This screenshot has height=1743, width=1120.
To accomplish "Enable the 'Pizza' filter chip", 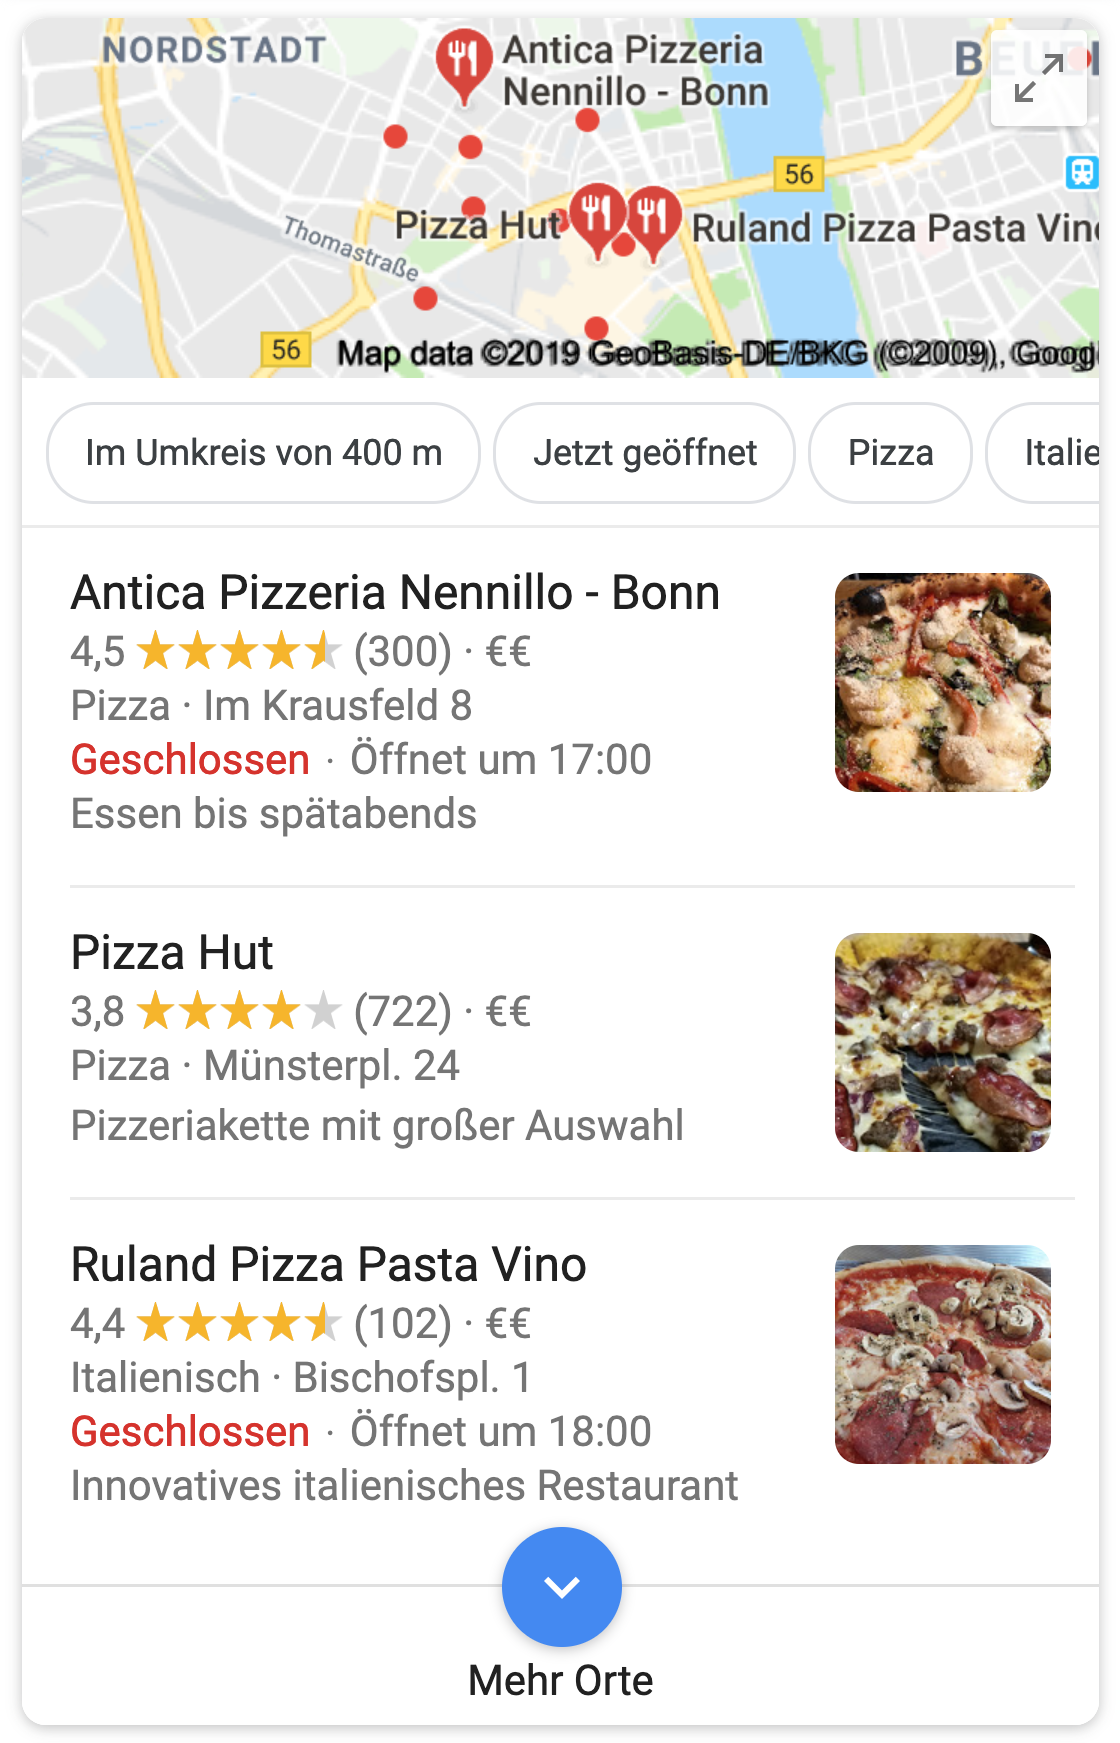I will click(x=890, y=453).
